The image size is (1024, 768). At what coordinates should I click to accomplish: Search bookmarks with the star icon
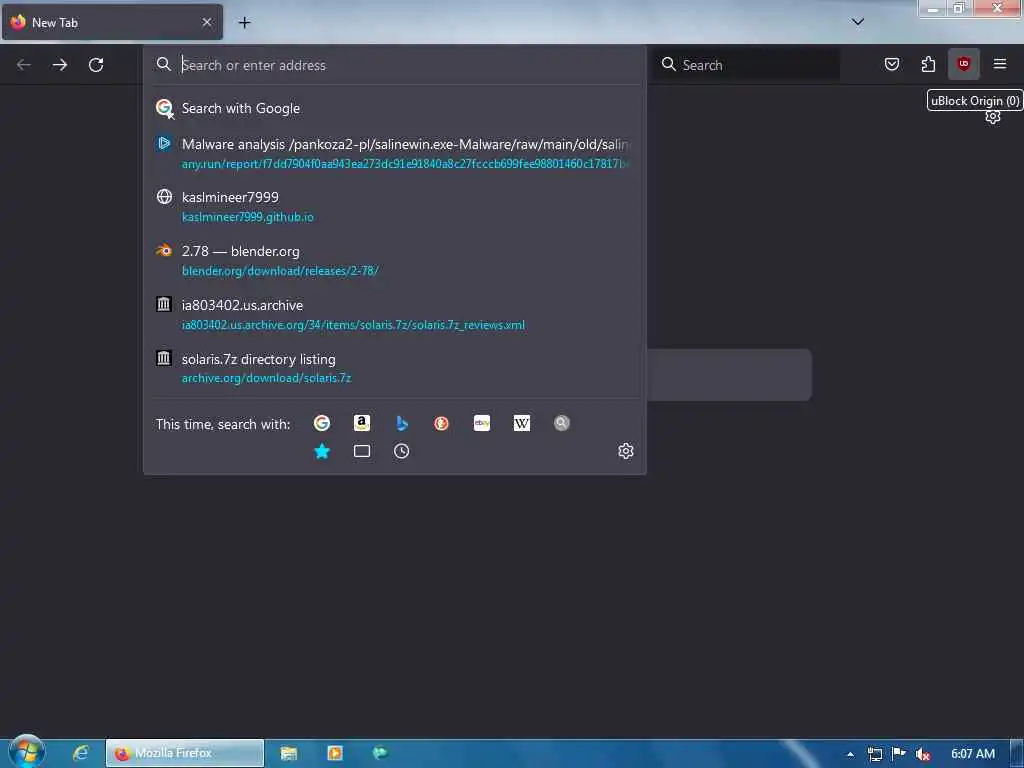click(322, 451)
